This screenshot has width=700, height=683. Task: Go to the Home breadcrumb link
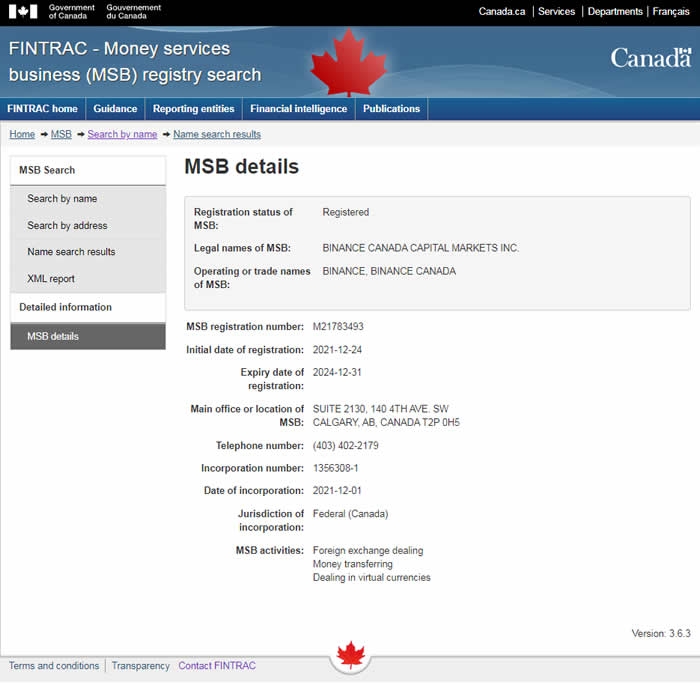(22, 134)
